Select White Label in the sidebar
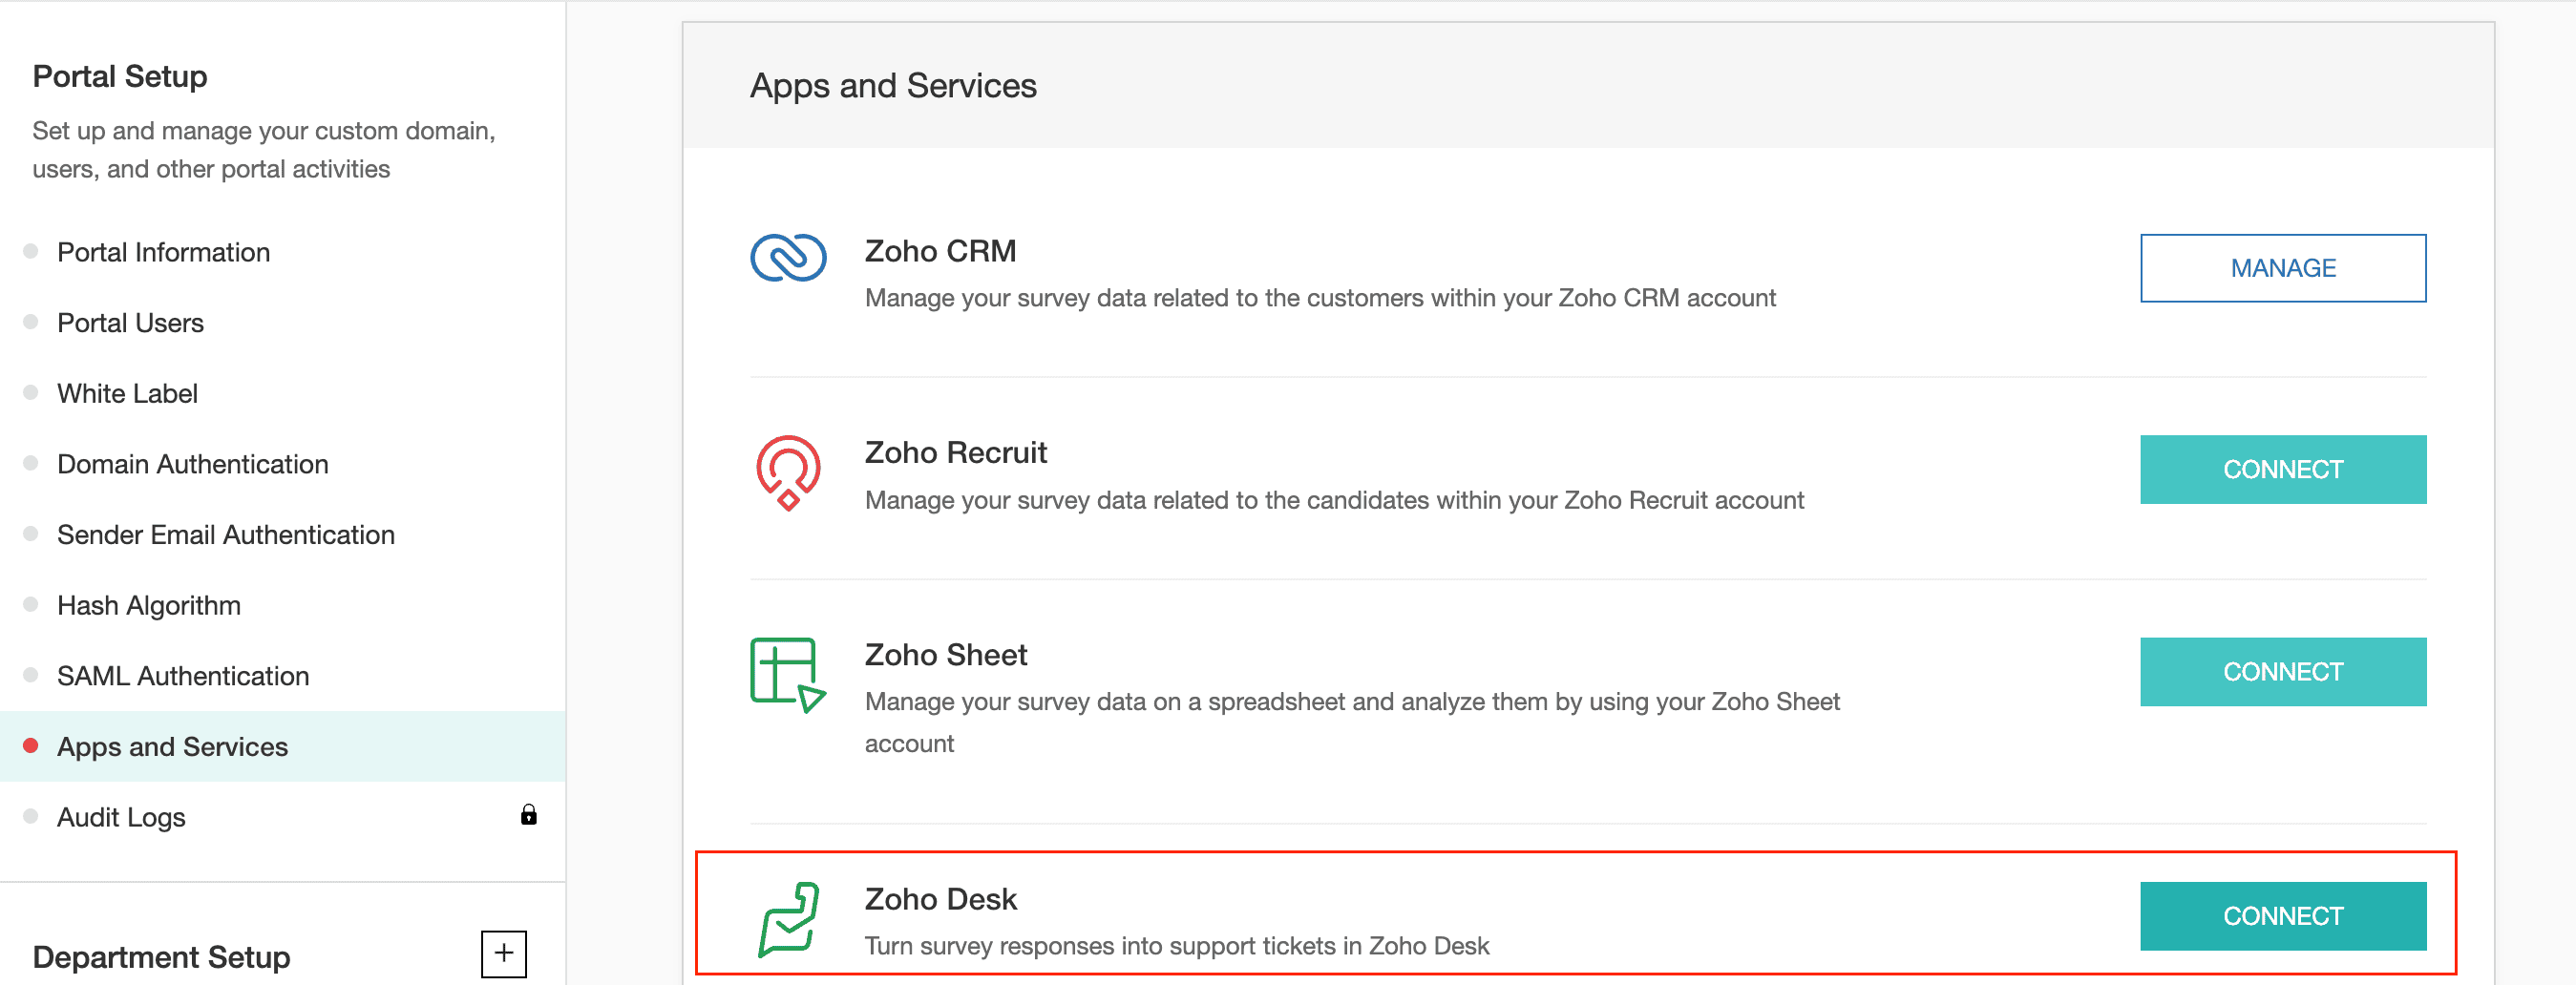 point(127,394)
